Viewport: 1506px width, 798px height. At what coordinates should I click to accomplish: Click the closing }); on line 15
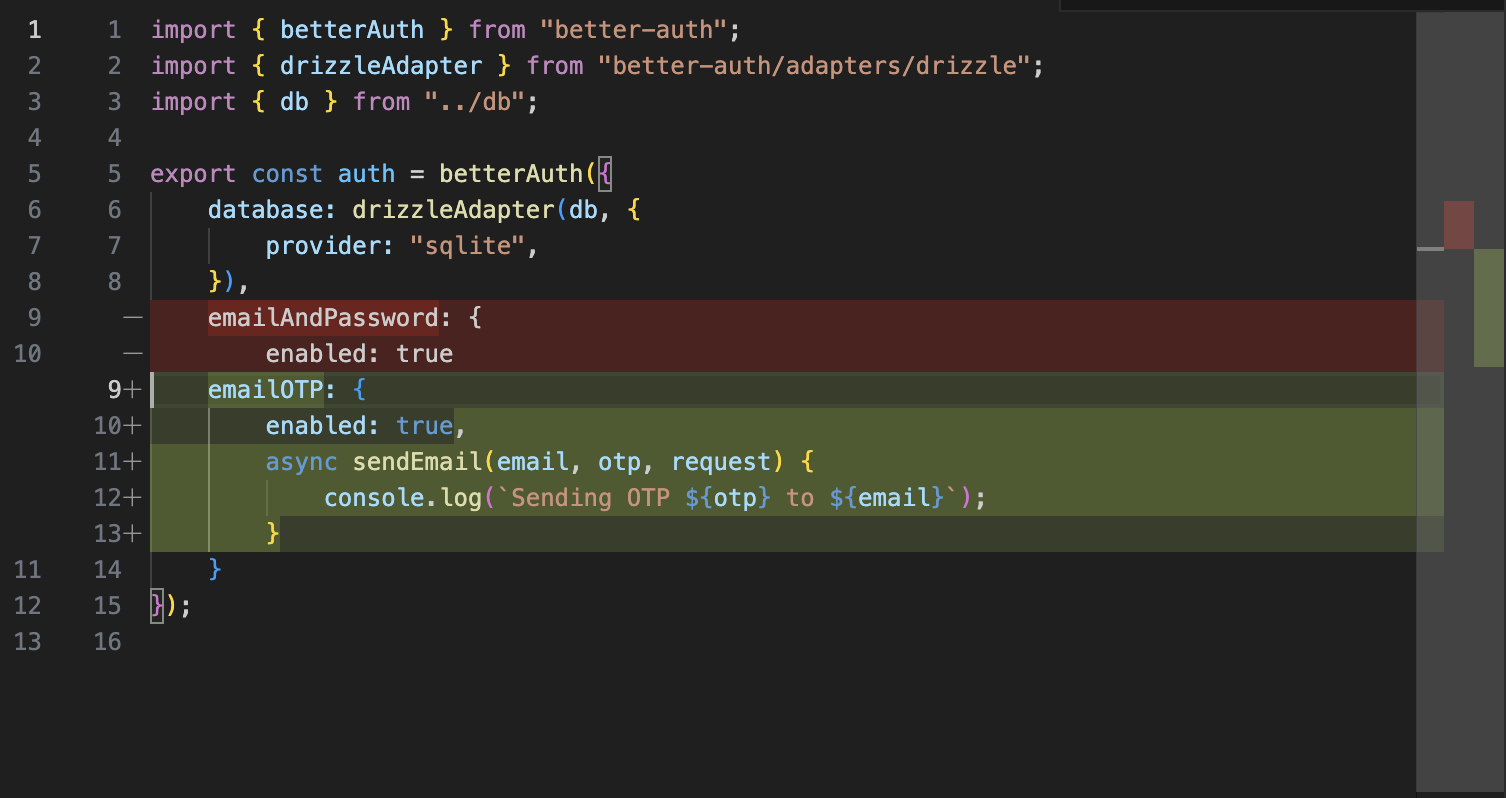pos(170,606)
